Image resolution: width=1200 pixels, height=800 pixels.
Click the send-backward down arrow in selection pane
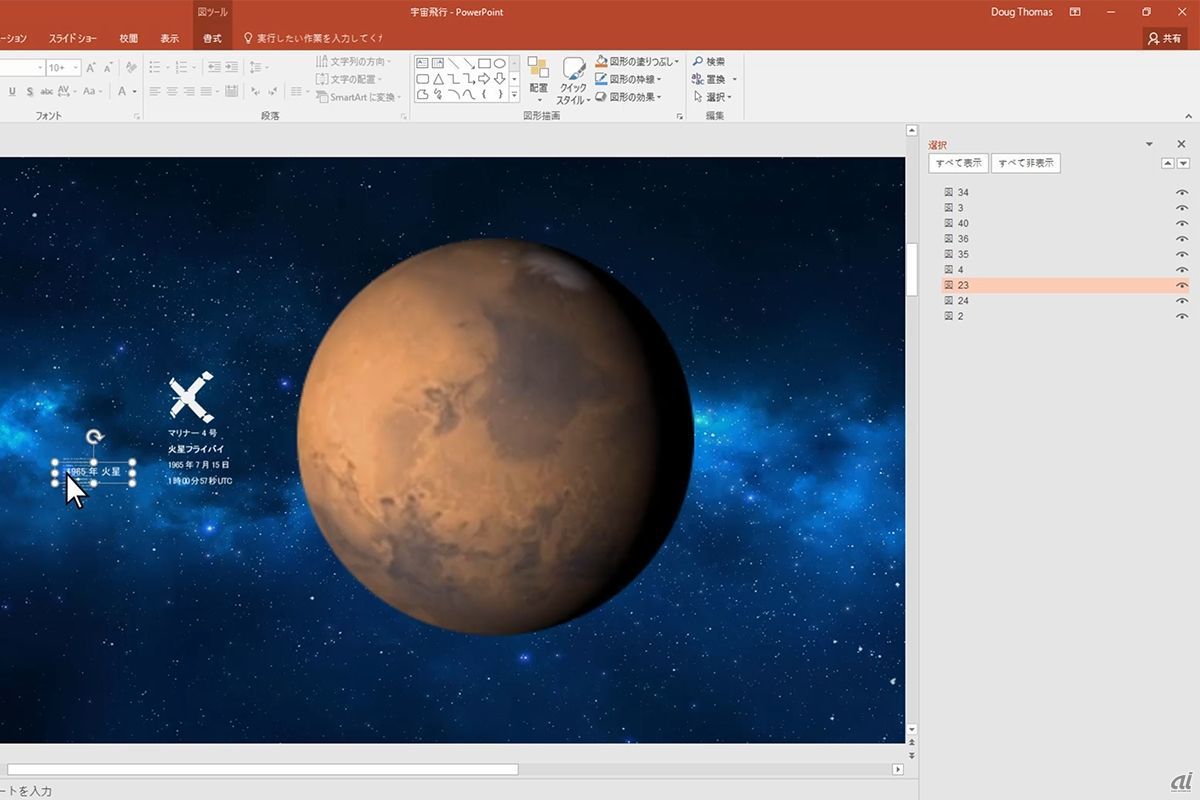[x=1183, y=163]
